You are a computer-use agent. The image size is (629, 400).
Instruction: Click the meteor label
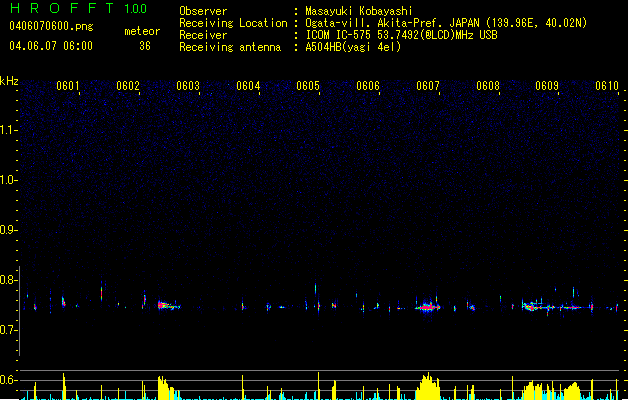coord(142,31)
